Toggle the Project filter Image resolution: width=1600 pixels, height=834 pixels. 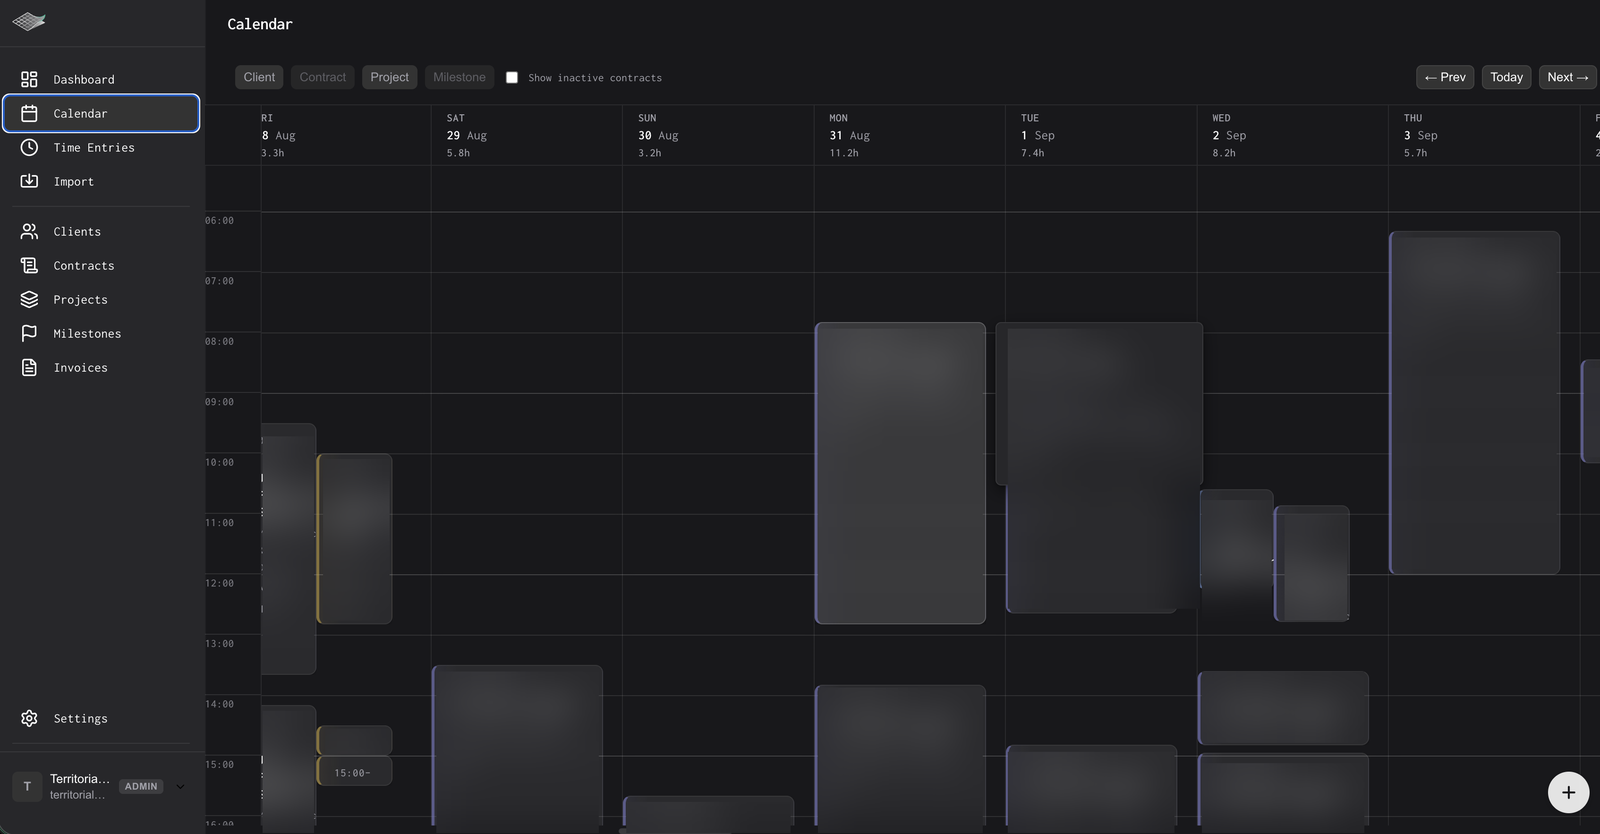(390, 77)
